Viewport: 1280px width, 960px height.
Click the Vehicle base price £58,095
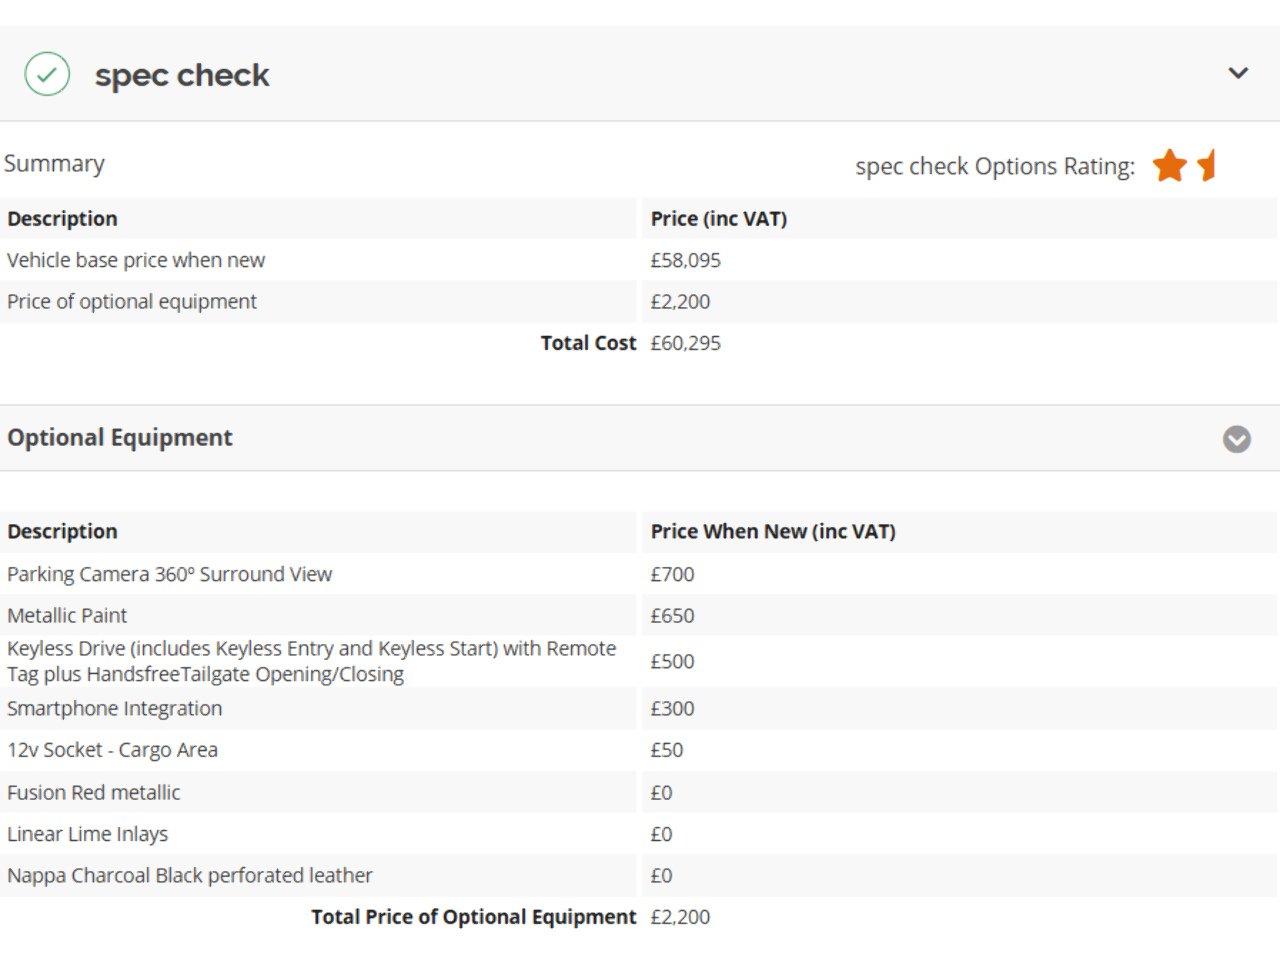pyautogui.click(x=685, y=260)
